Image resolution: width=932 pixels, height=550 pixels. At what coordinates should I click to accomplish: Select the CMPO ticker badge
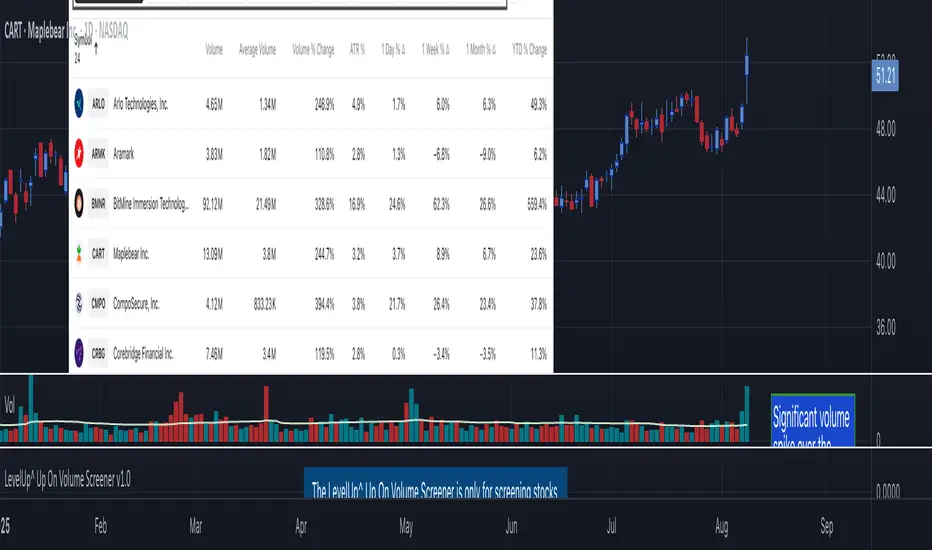click(x=100, y=303)
